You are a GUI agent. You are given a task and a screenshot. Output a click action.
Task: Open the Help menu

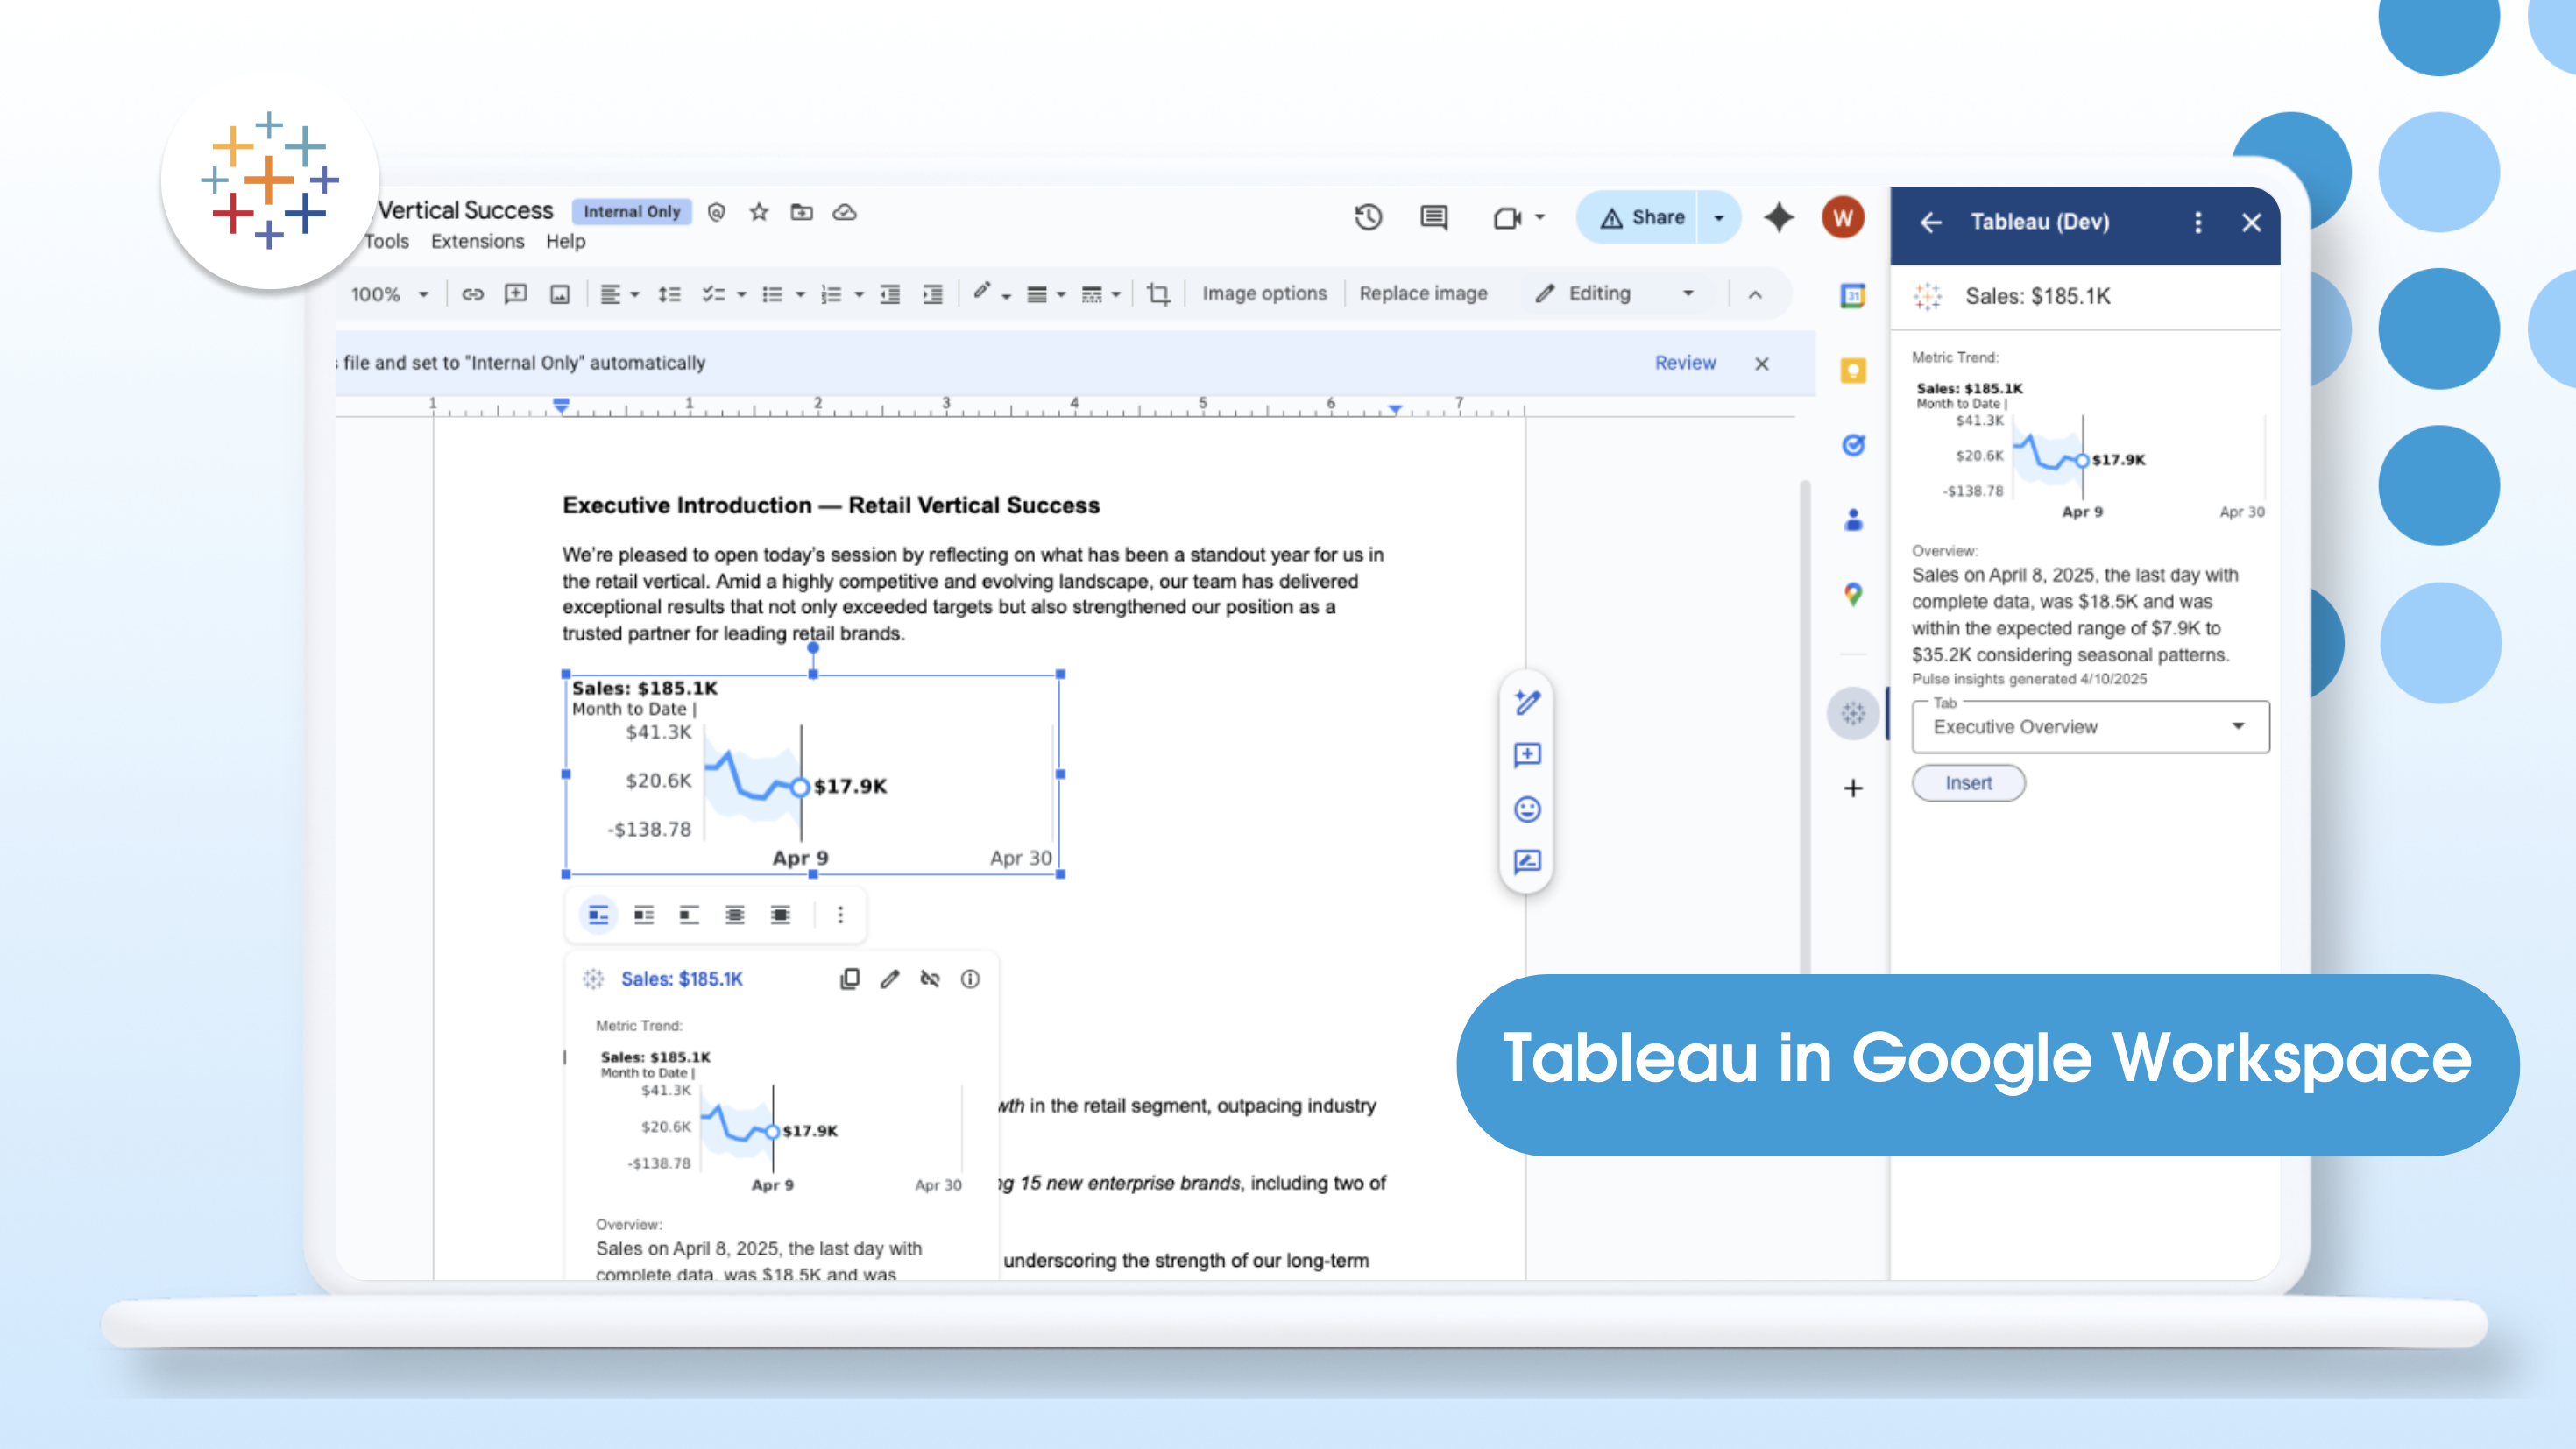565,241
